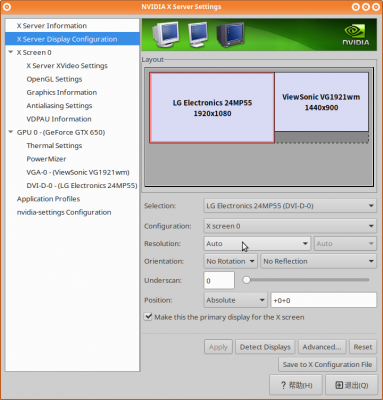The width and height of the screenshot is (383, 400).
Task: Open Thermal Settings page
Action: [x=54, y=146]
